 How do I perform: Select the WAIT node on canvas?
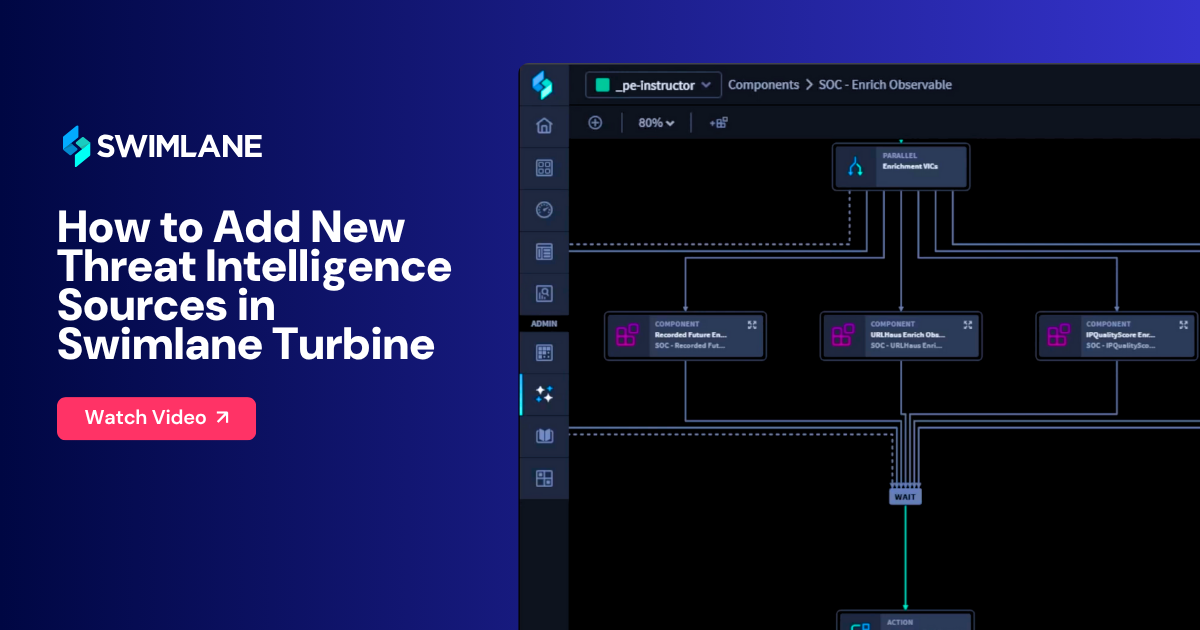tap(905, 496)
